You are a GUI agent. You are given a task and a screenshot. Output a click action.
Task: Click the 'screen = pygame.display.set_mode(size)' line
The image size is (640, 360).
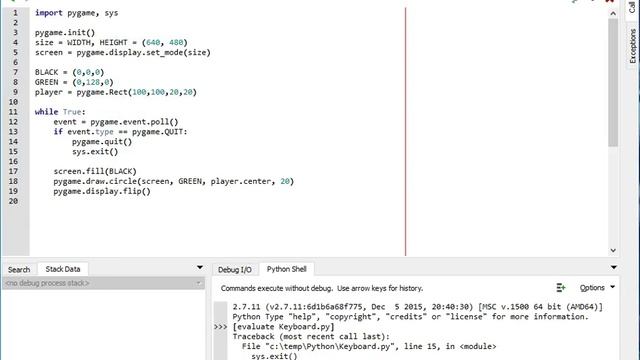pos(122,52)
